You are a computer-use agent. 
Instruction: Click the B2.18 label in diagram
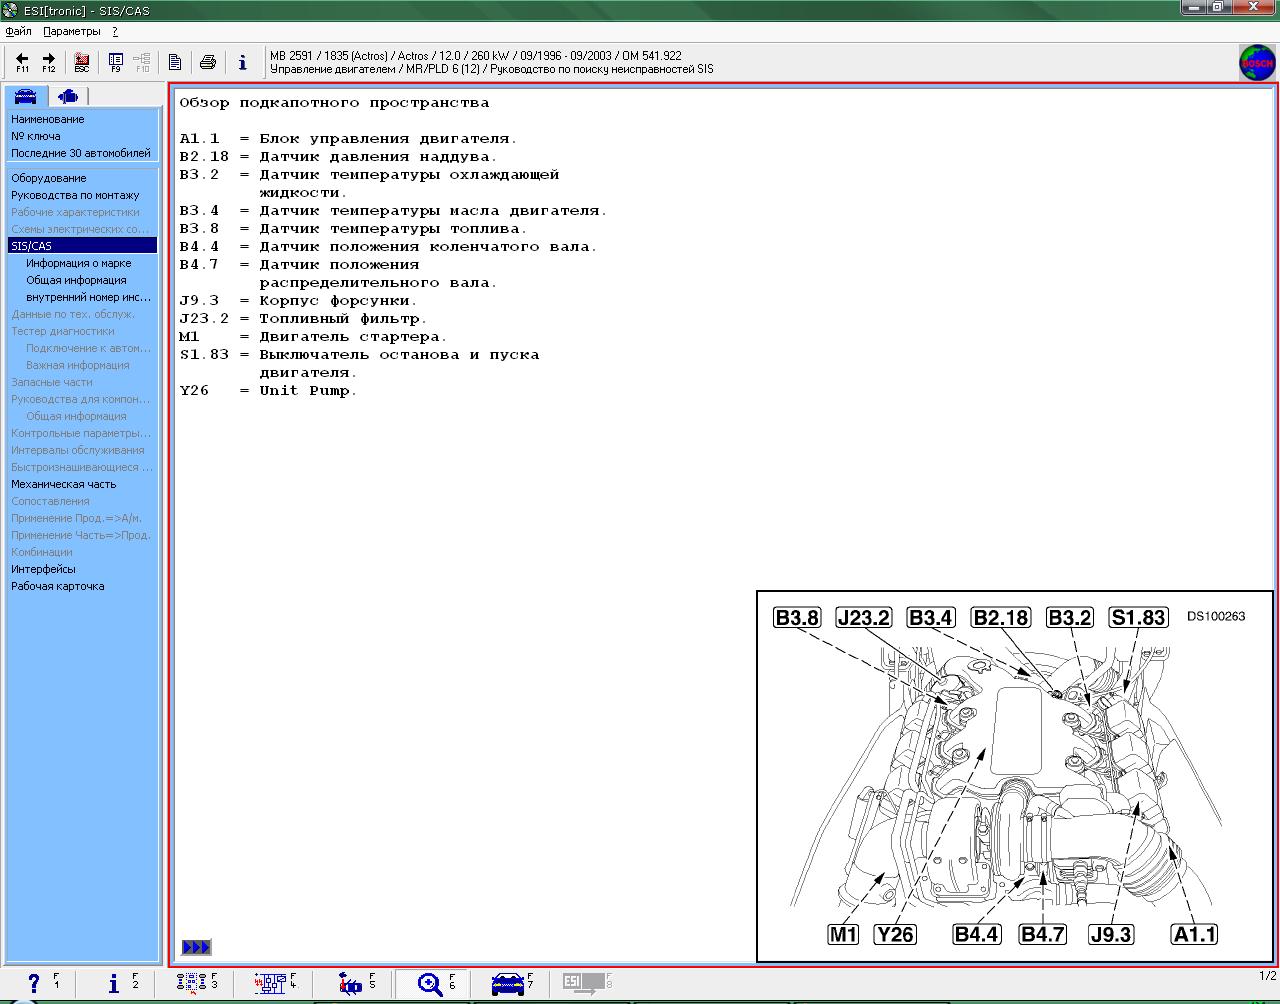coord(1001,618)
